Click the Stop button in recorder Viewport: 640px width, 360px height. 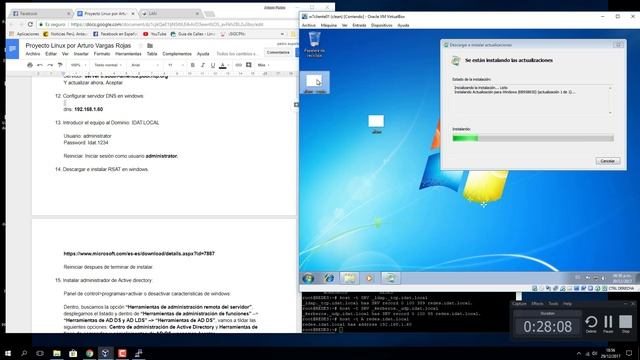tap(625, 324)
